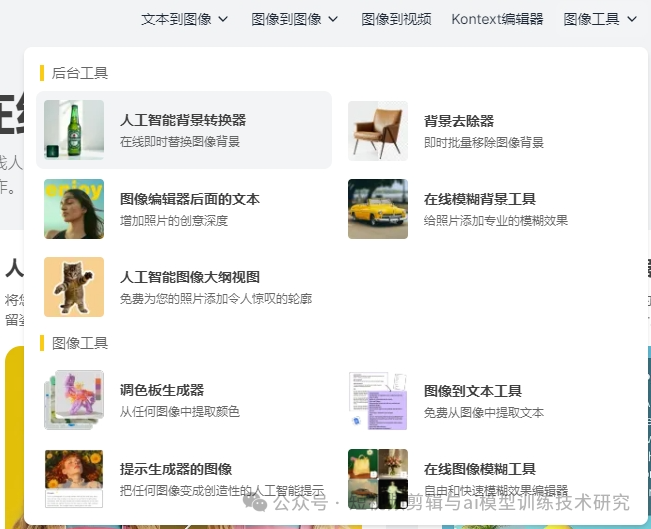Go to Kontext编辑器
The image size is (651, 529).
pyautogui.click(x=497, y=19)
